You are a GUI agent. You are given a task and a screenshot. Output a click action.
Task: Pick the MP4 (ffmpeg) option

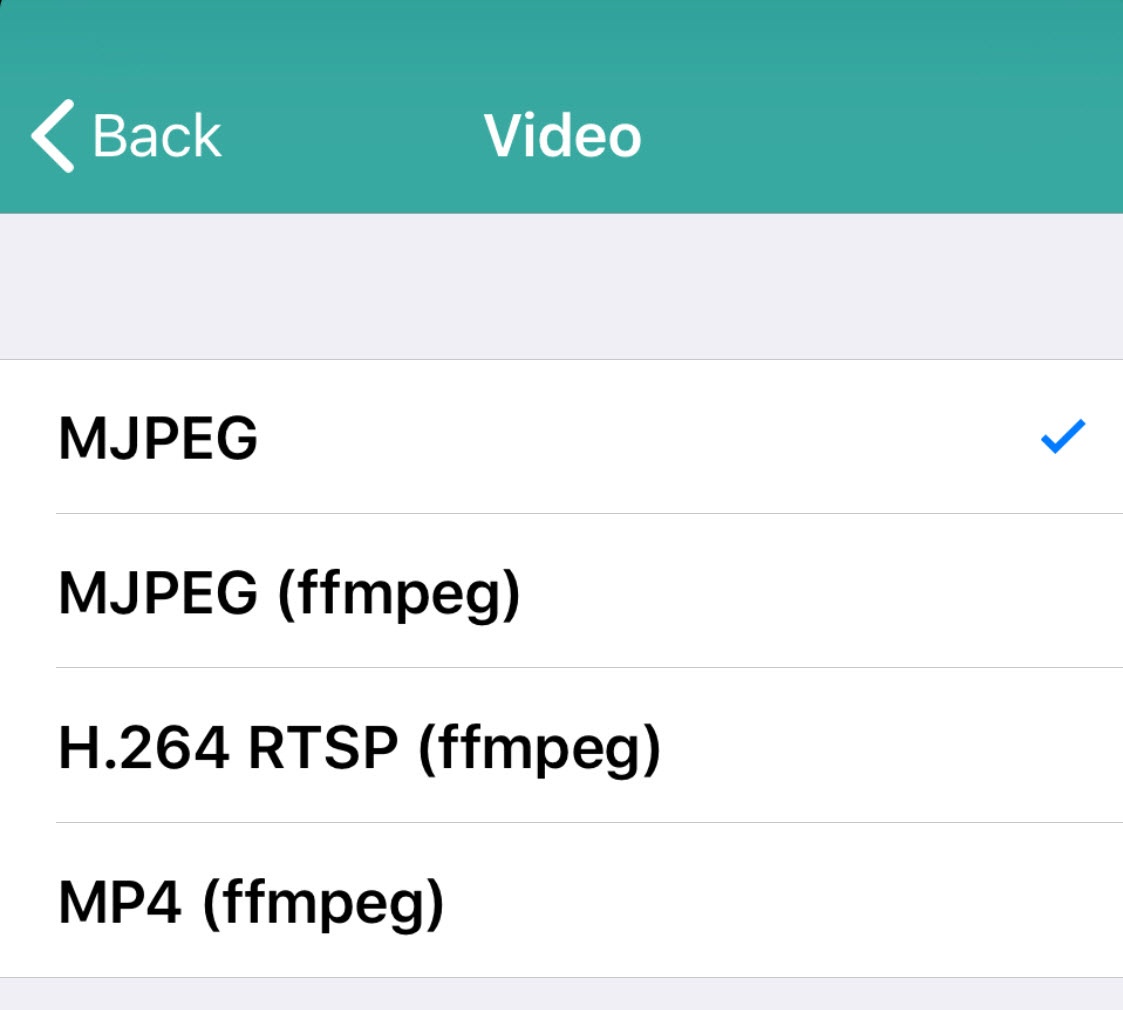(x=250, y=903)
